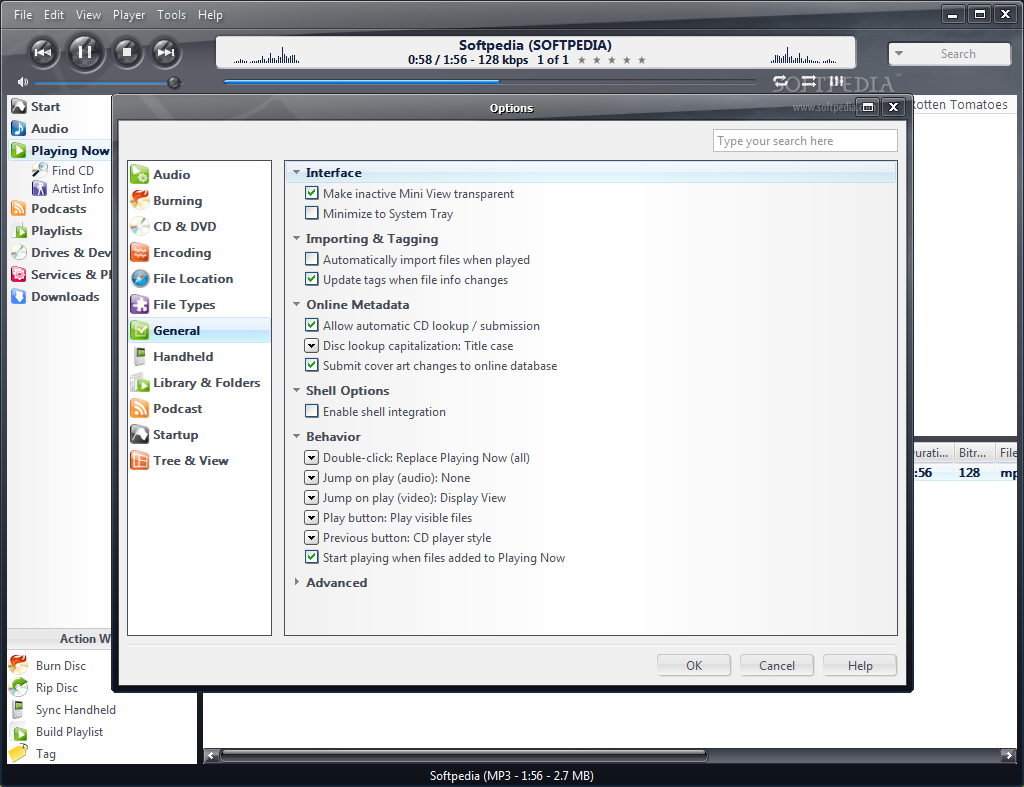Click the Options search field
The width and height of the screenshot is (1024, 787).
805,140
